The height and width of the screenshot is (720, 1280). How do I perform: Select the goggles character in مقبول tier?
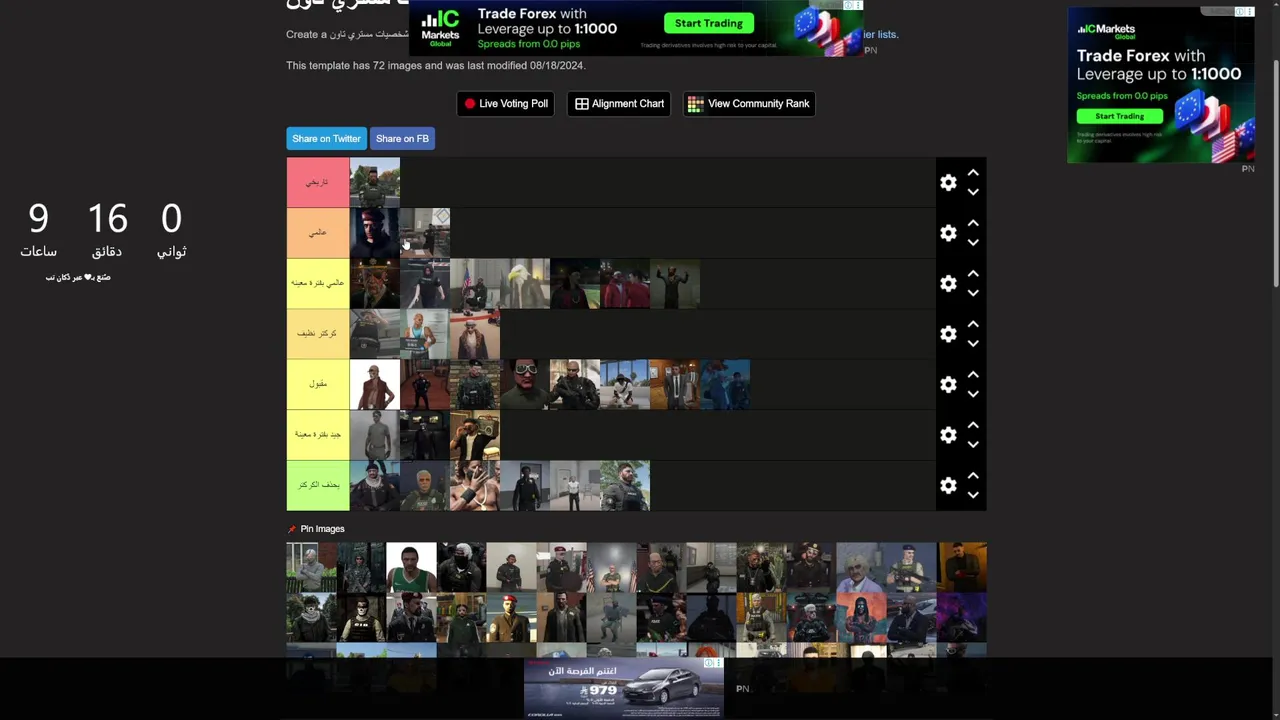(525, 385)
